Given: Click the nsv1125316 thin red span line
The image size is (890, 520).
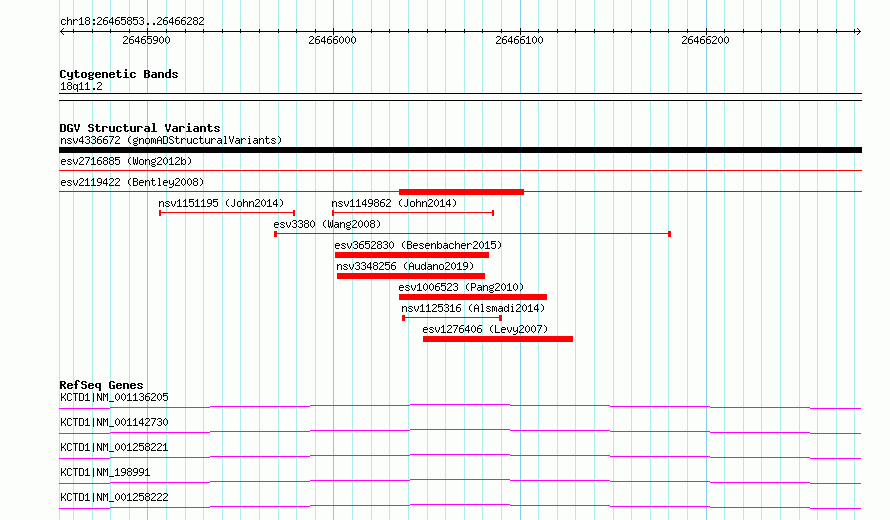Looking at the screenshot, I should pyautogui.click(x=452, y=318).
